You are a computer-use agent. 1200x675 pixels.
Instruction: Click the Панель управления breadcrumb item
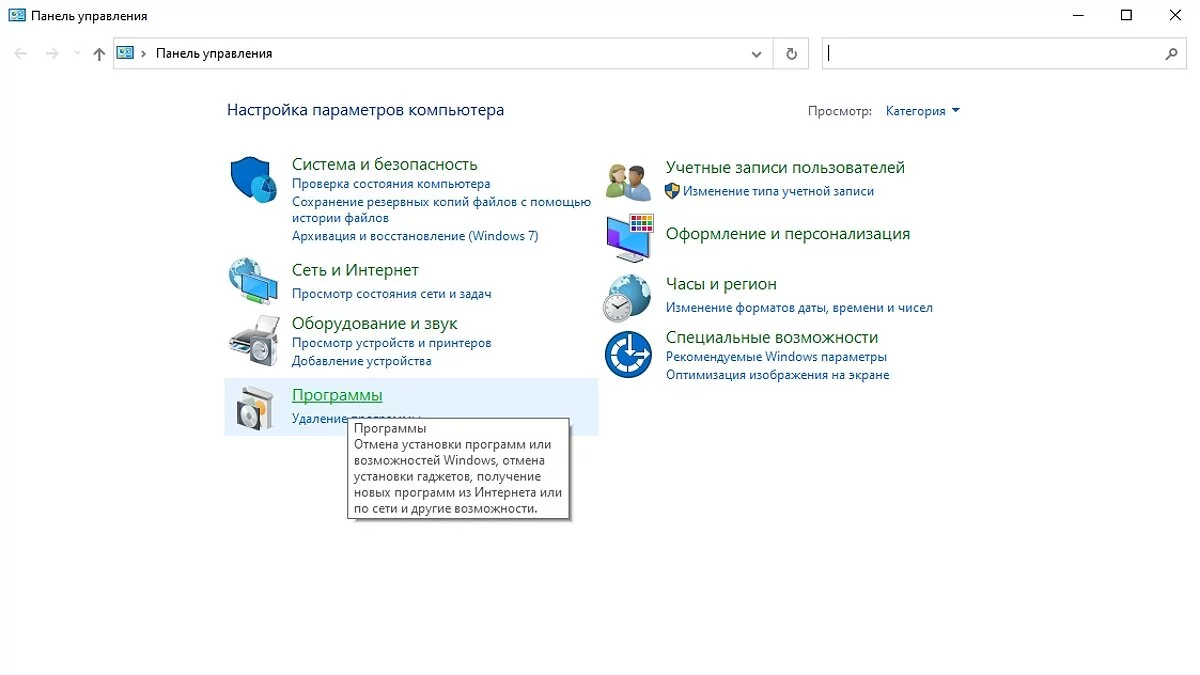pyautogui.click(x=213, y=54)
